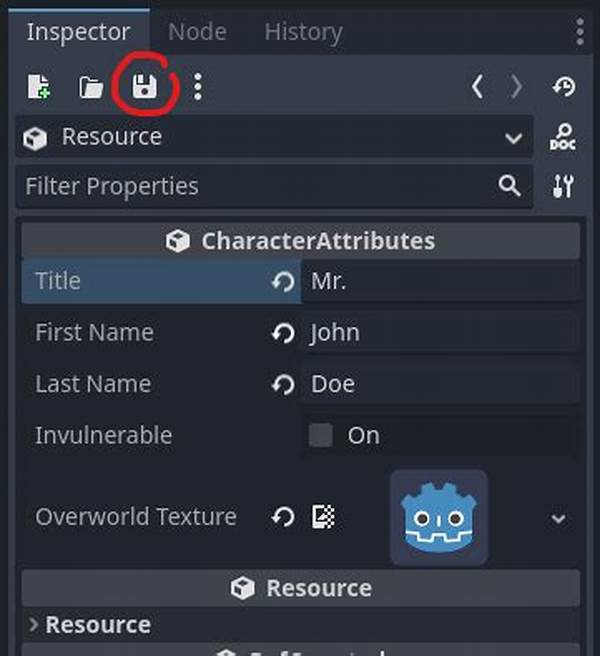
Task: Open property tools wrench settings icon
Action: click(x=563, y=186)
